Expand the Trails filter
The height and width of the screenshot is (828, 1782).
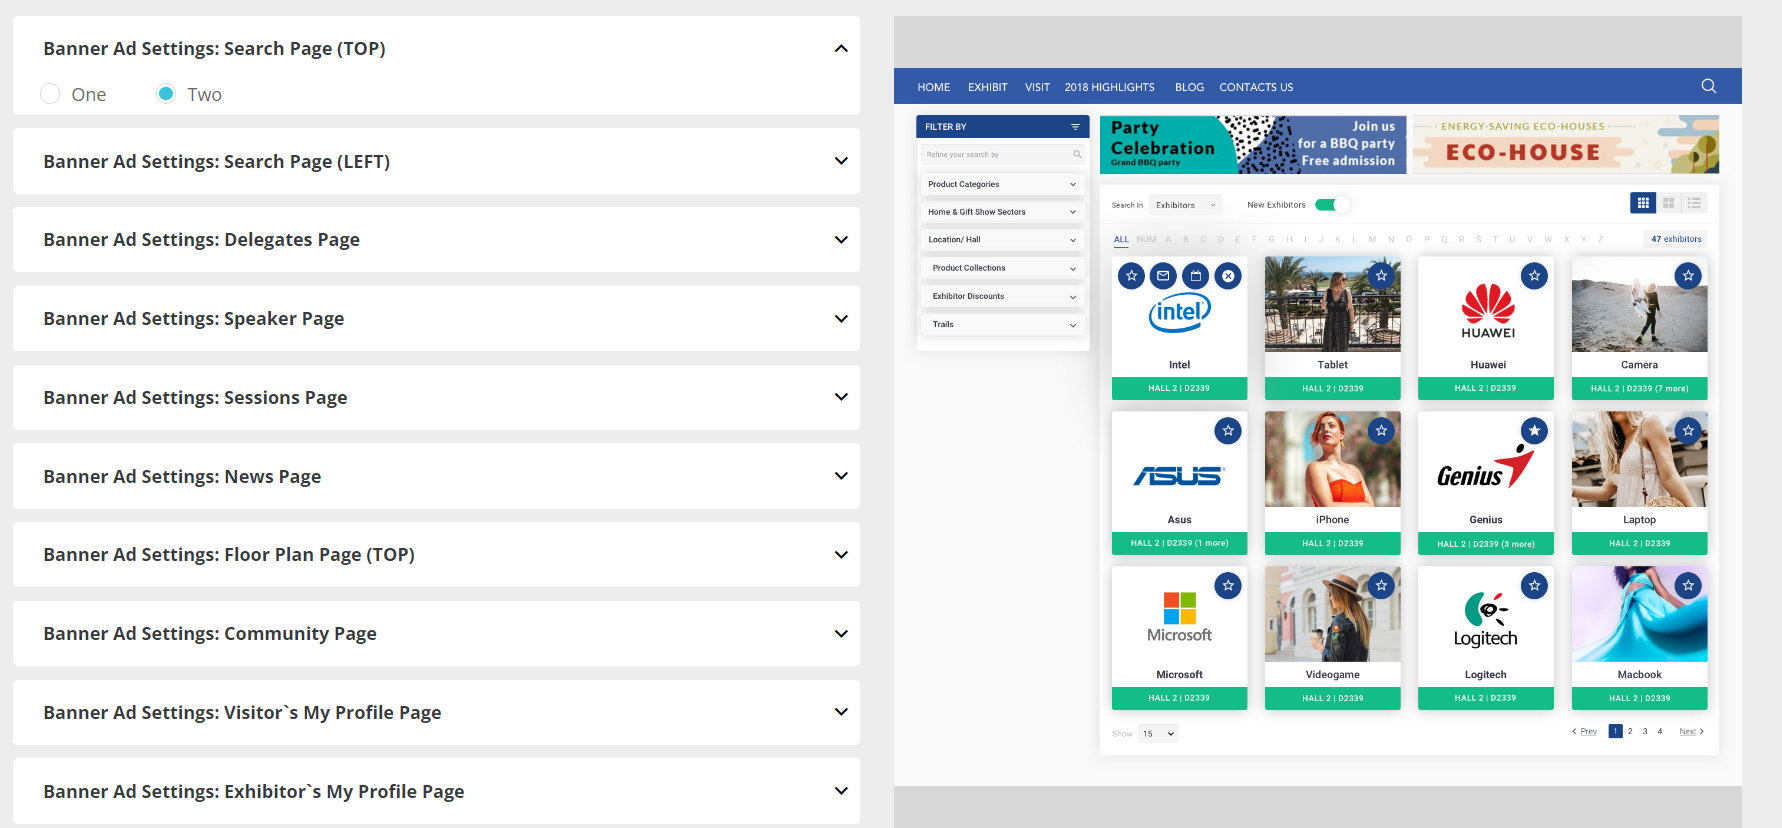[x=1003, y=324]
